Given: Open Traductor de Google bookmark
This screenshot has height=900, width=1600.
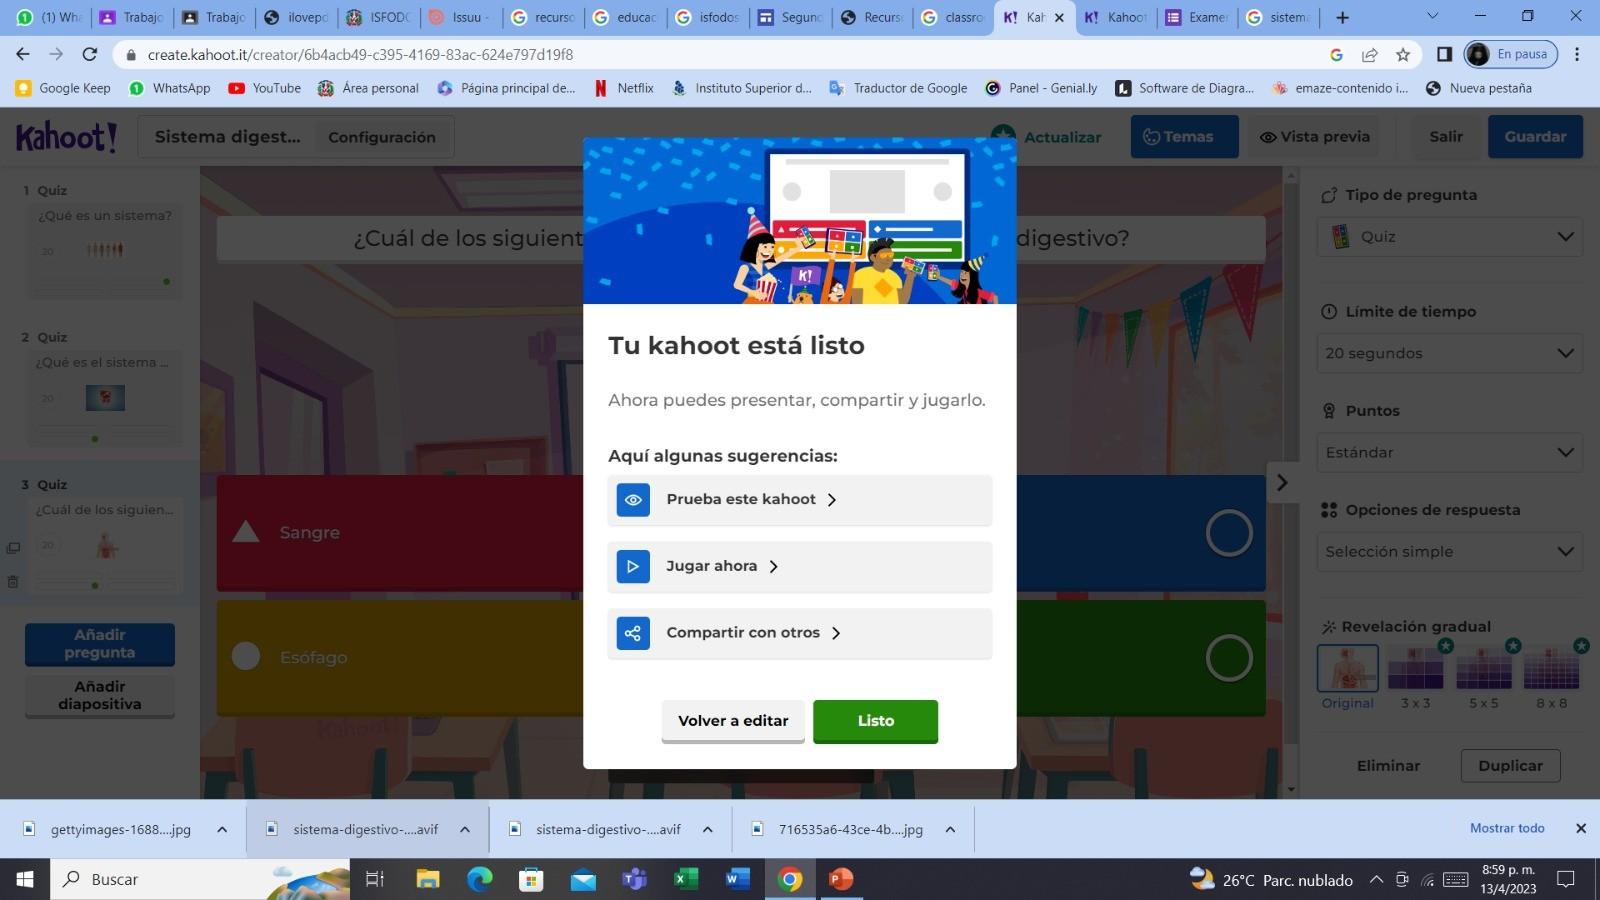Looking at the screenshot, I should [x=898, y=88].
